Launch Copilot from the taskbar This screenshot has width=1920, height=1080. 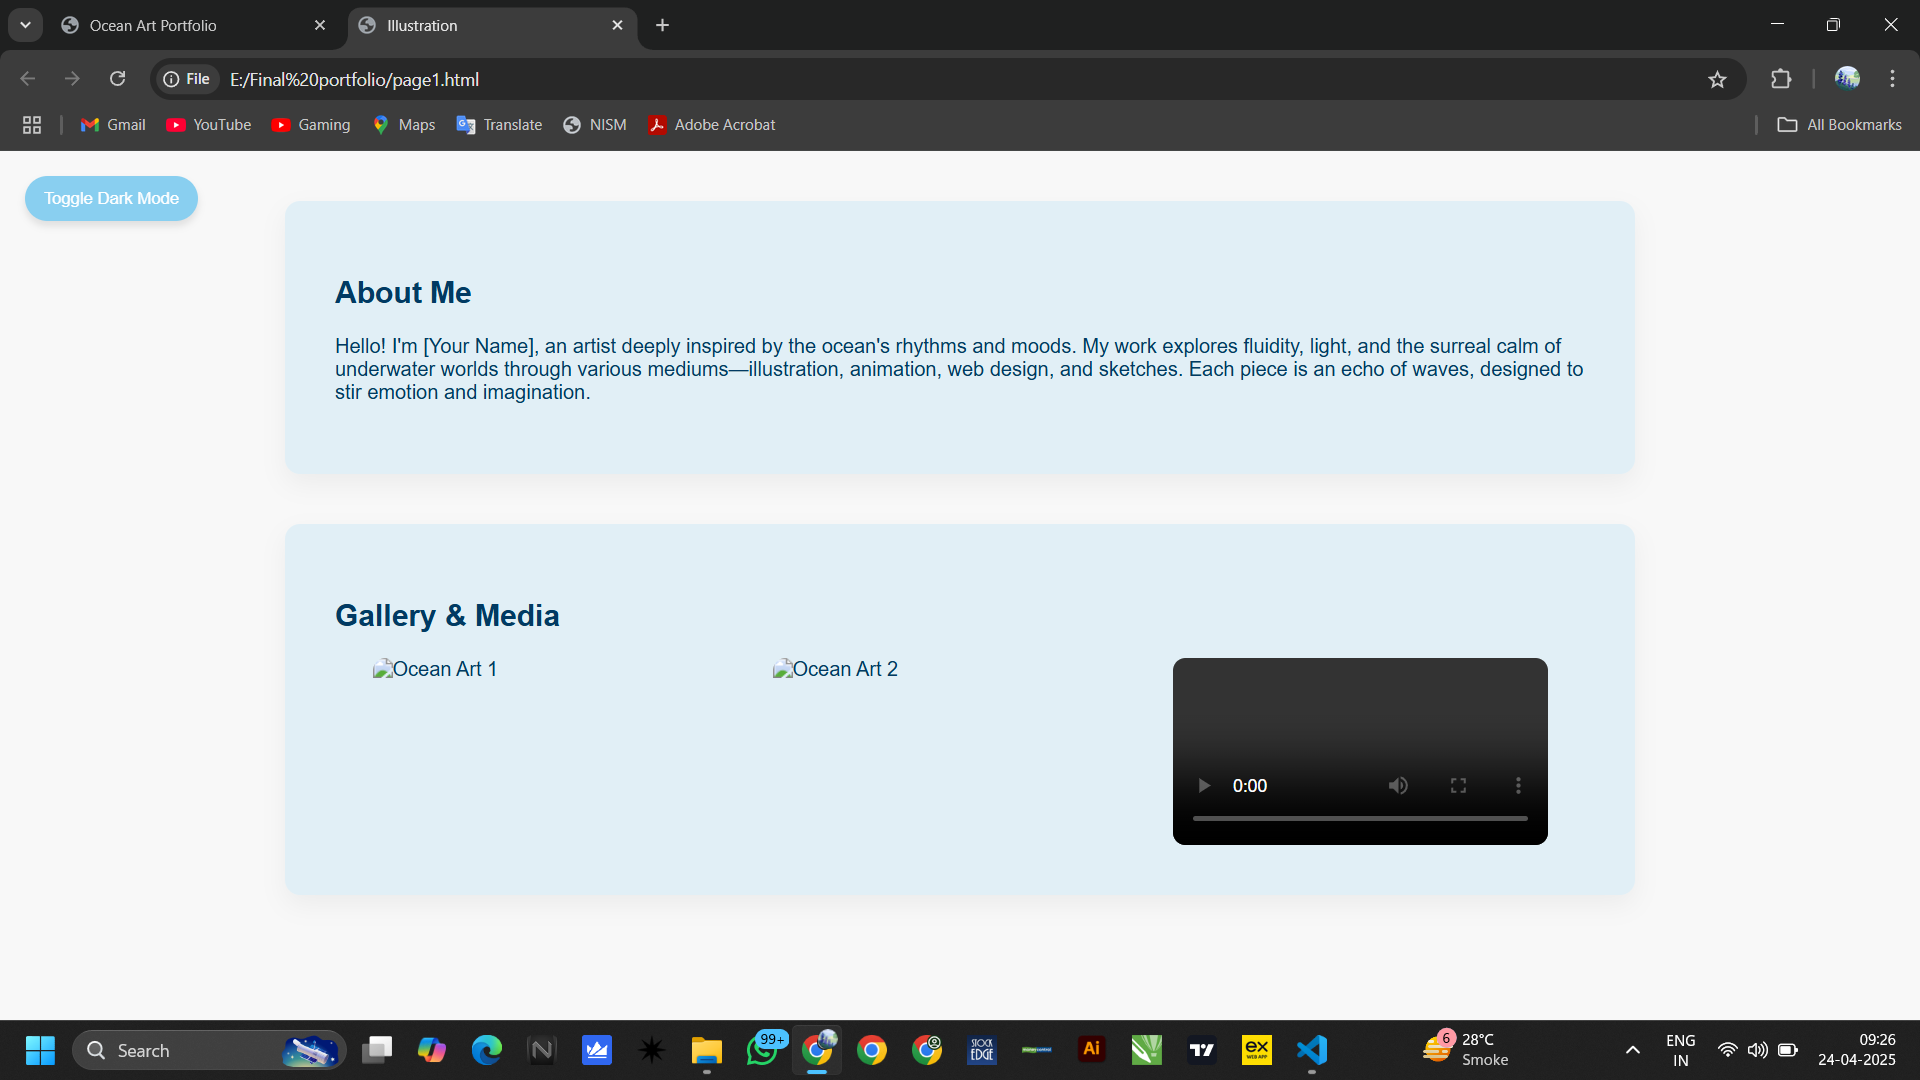[x=432, y=1050]
